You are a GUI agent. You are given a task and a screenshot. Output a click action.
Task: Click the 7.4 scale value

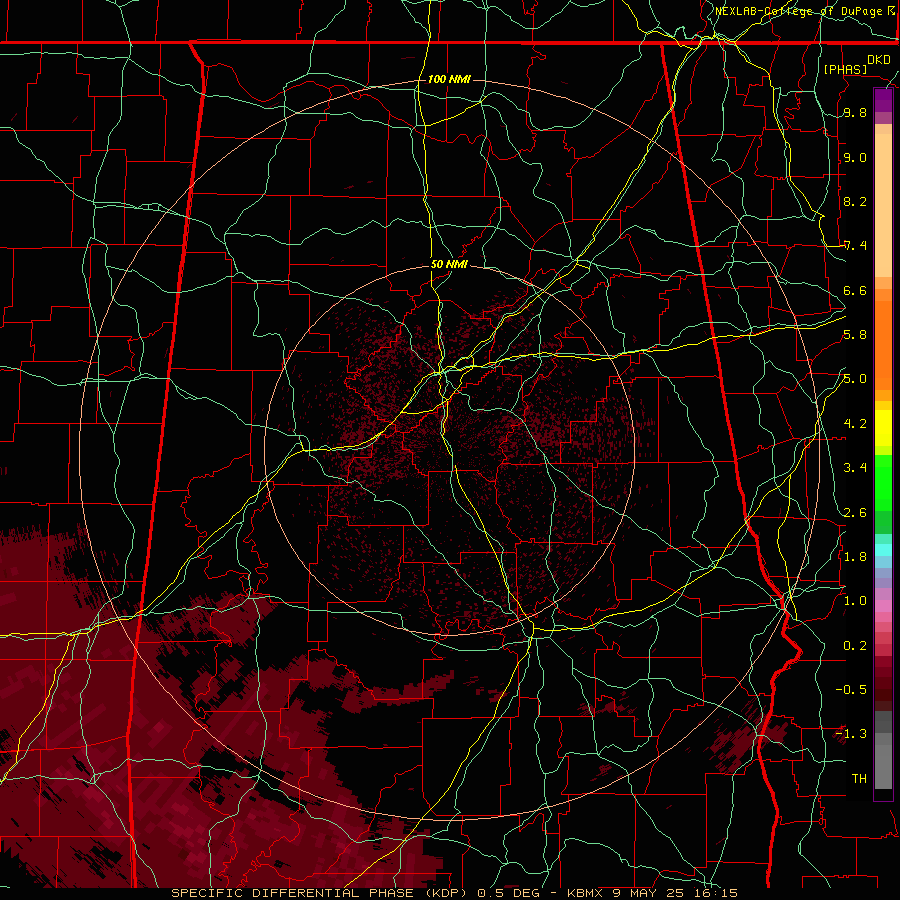click(x=855, y=246)
